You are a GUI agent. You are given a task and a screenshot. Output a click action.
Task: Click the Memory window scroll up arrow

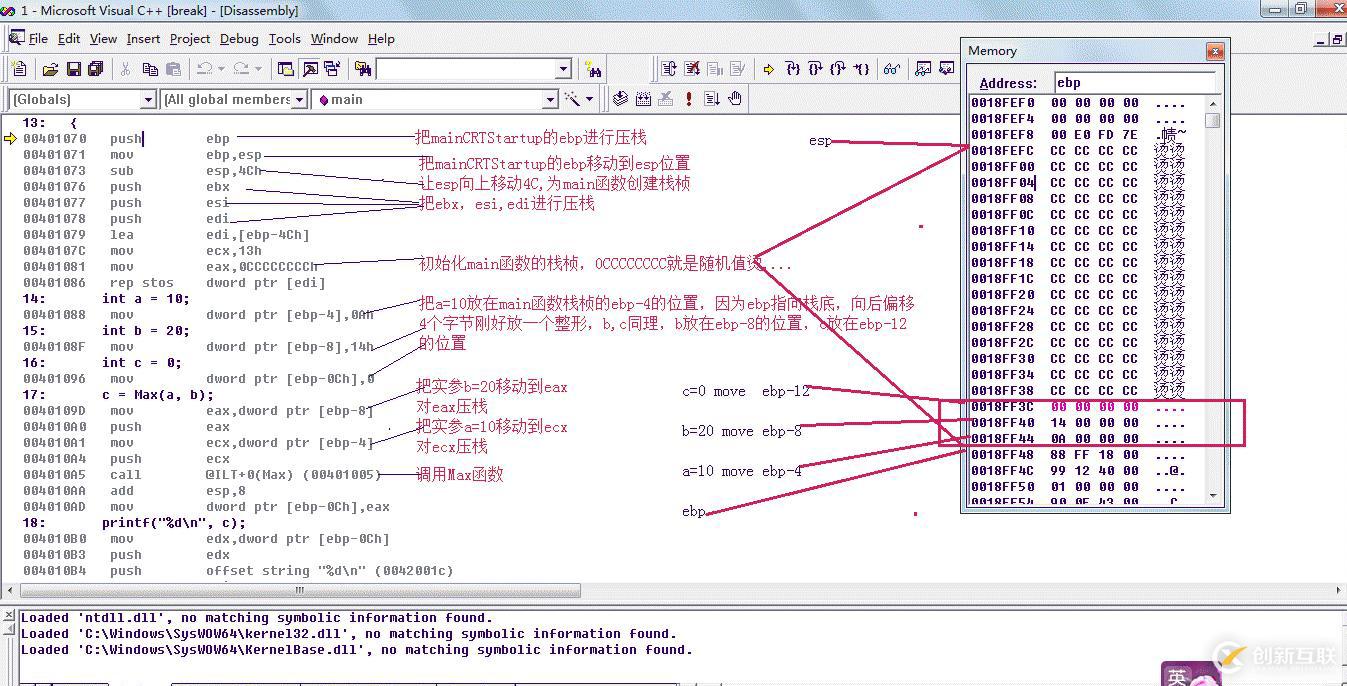click(1213, 103)
